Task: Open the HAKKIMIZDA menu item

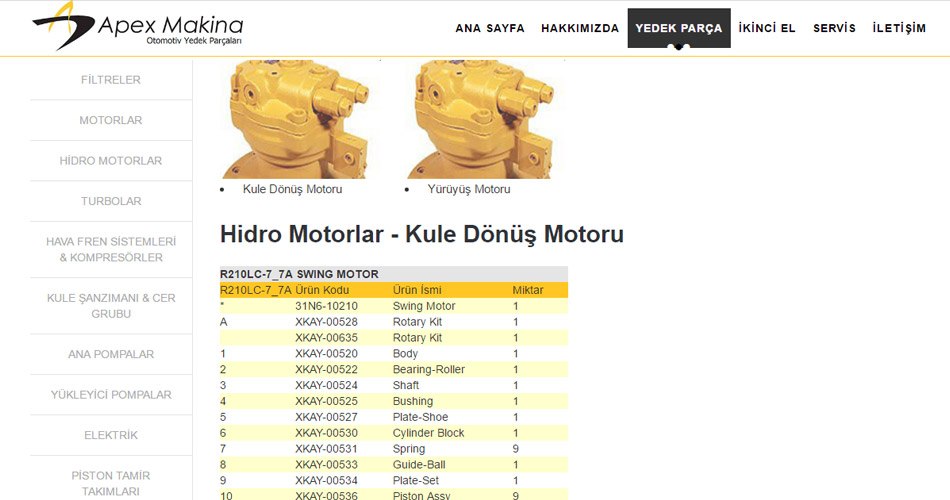Action: pos(580,28)
